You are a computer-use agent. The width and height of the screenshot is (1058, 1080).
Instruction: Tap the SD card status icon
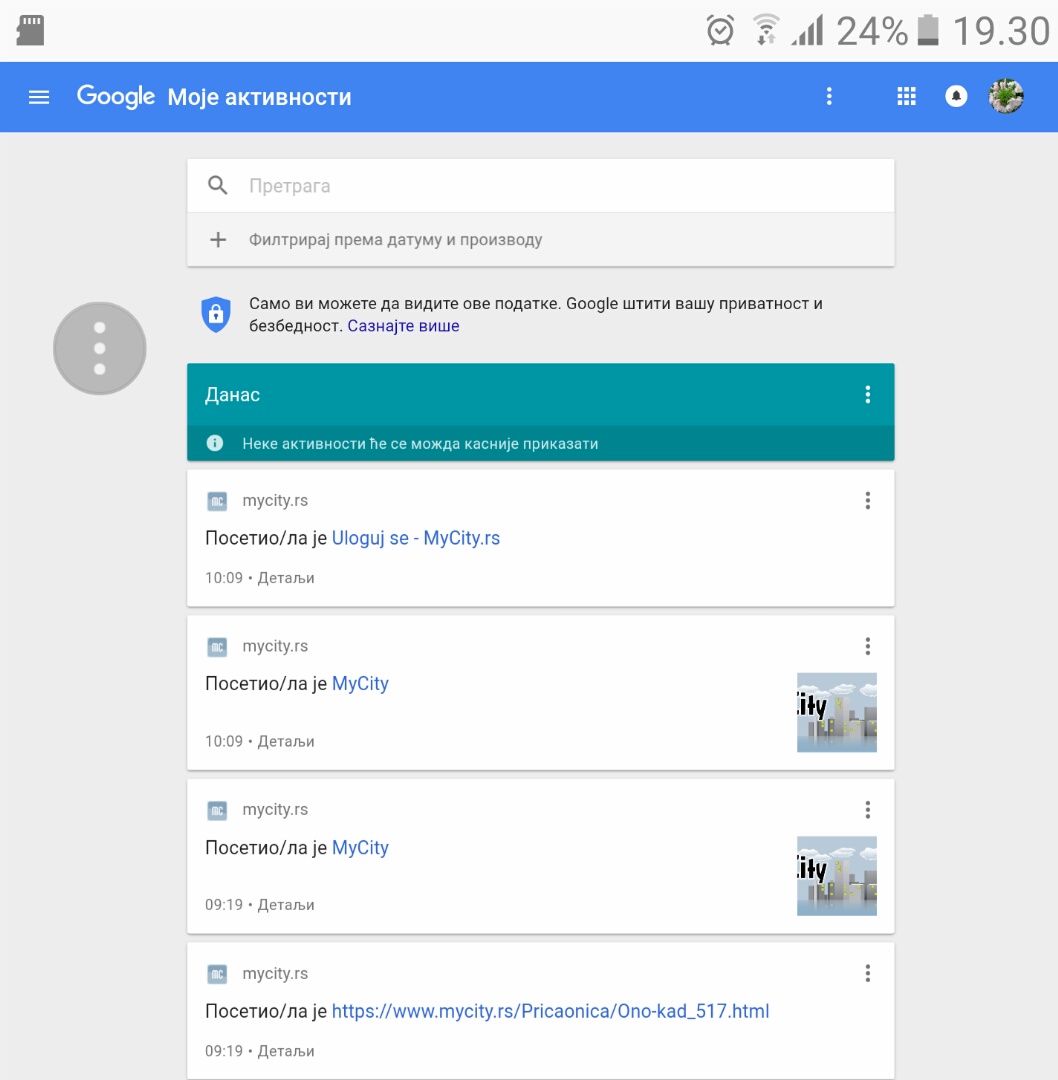[x=30, y=31]
